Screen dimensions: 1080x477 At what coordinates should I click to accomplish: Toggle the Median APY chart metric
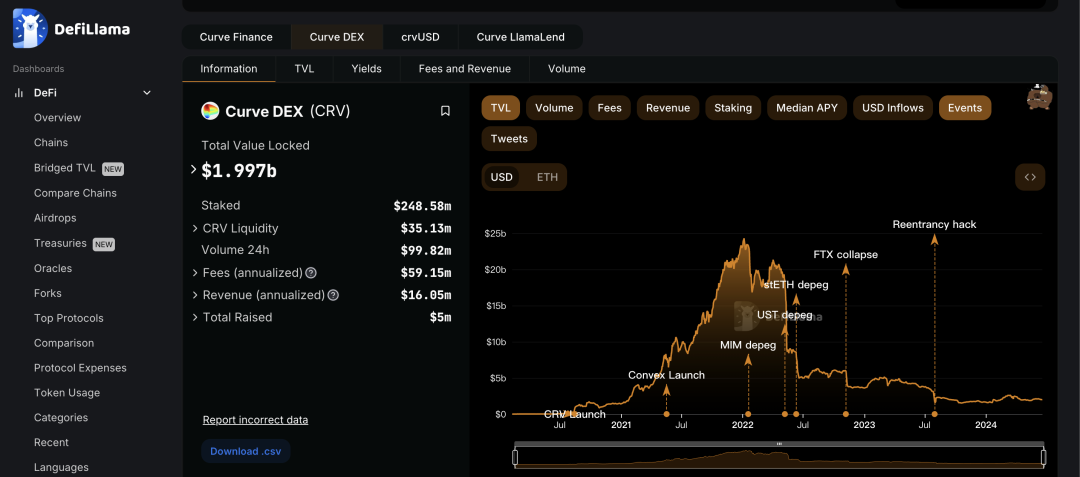pyautogui.click(x=807, y=108)
